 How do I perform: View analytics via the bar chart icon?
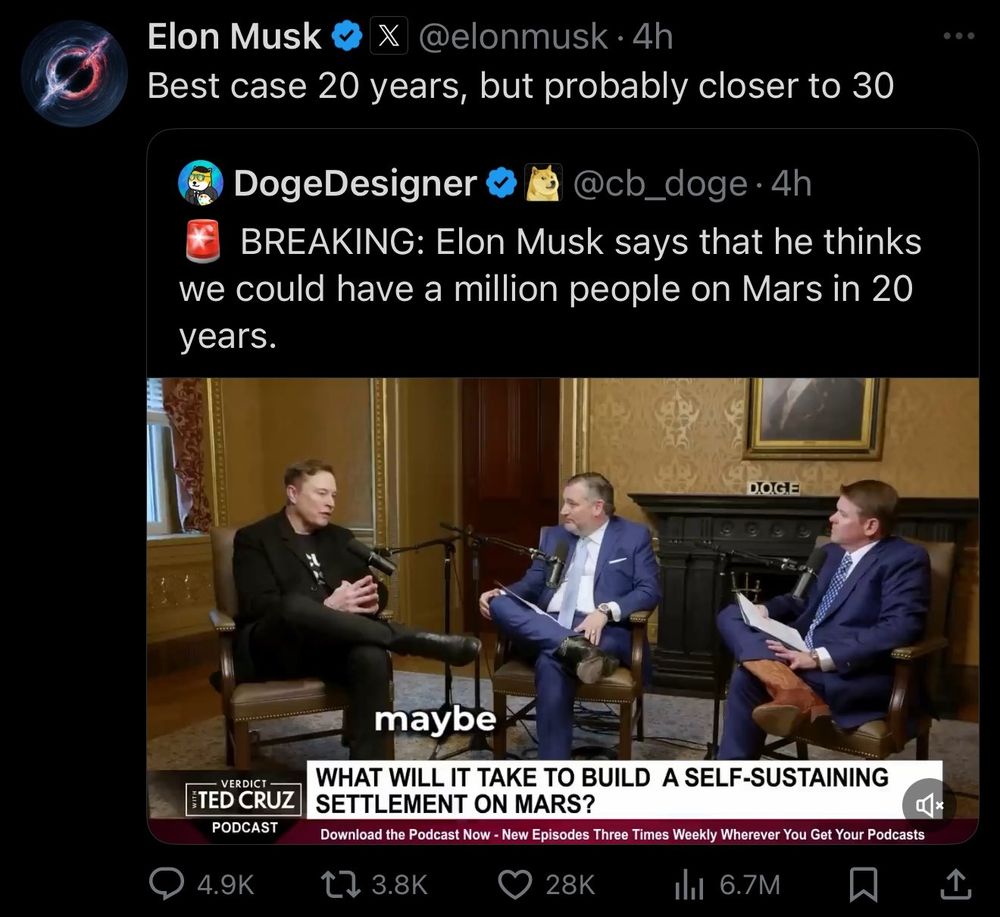(x=689, y=885)
